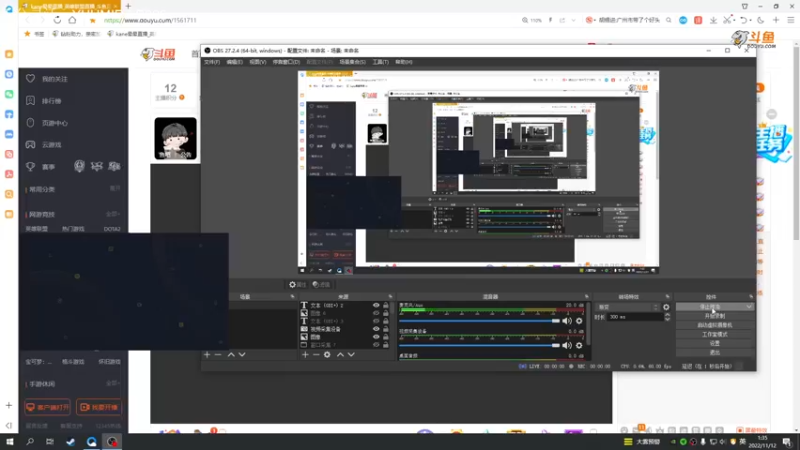800x450 pixels.
Task: Open the Tools (T) menu in OBS
Action: [380, 62]
